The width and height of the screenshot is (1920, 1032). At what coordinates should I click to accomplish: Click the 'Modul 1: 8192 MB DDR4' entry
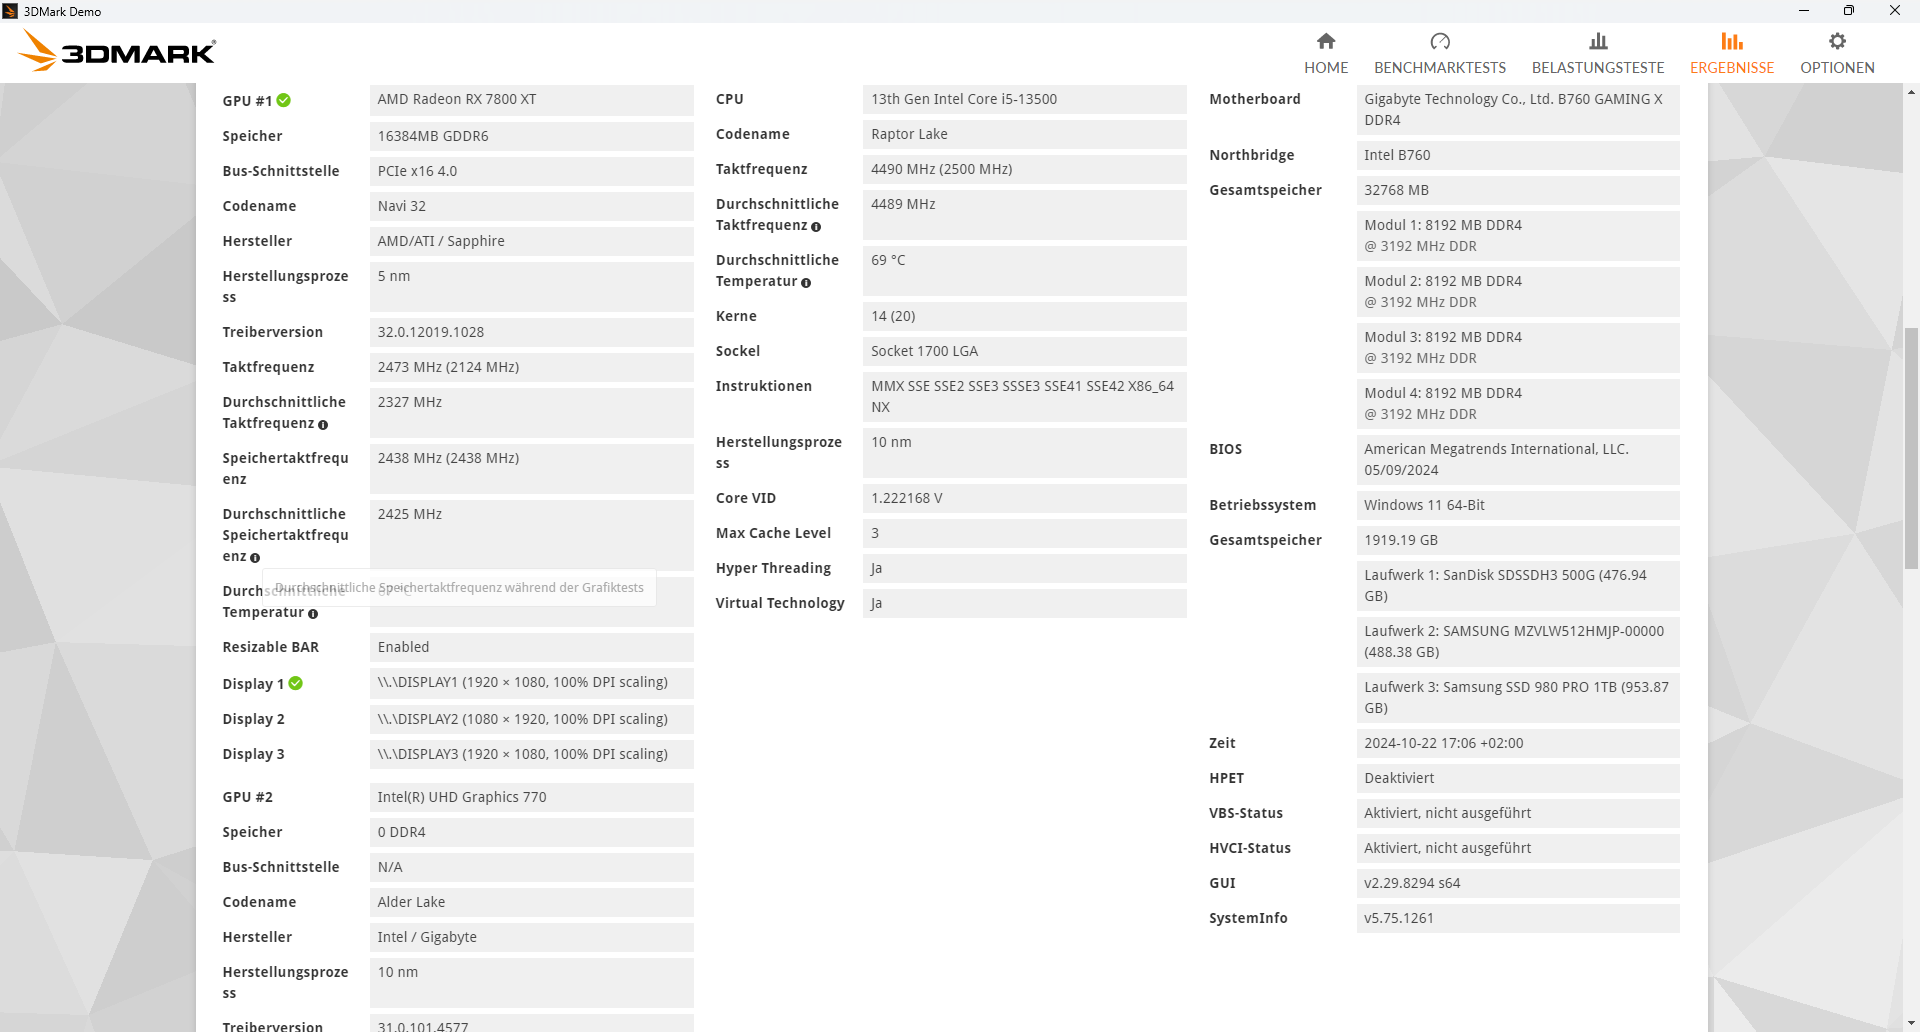click(1518, 235)
